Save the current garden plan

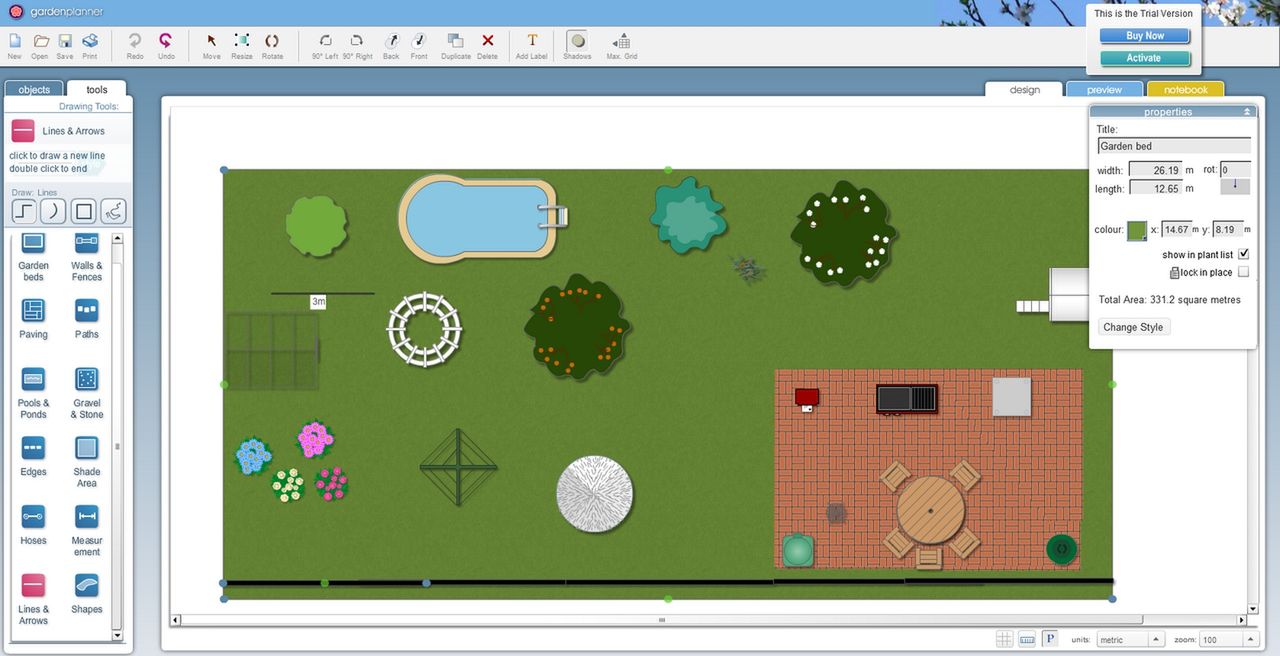pyautogui.click(x=65, y=46)
